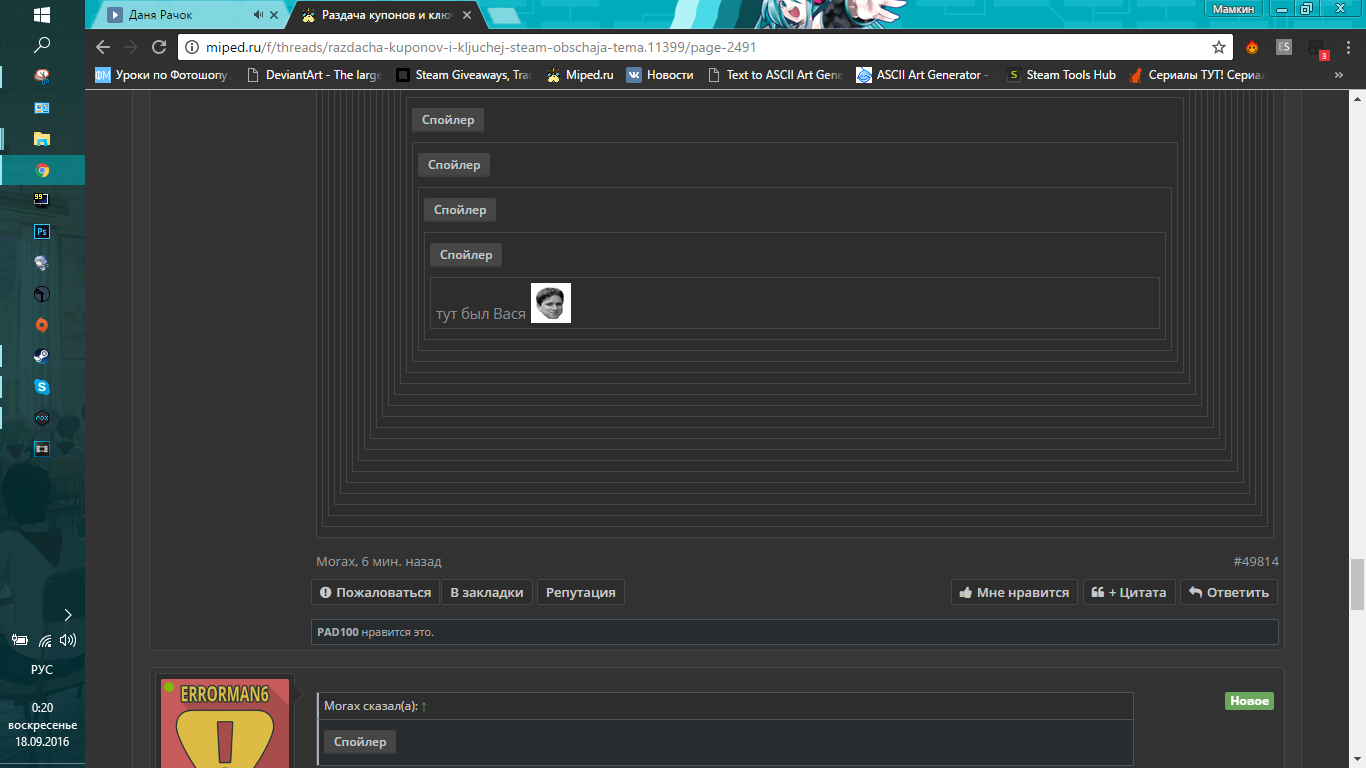Expand the hidden tray icons chevron

[68, 614]
